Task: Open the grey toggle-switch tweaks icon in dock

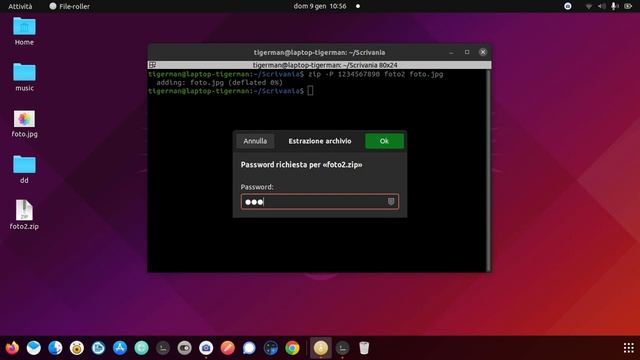Action: (x=184, y=348)
